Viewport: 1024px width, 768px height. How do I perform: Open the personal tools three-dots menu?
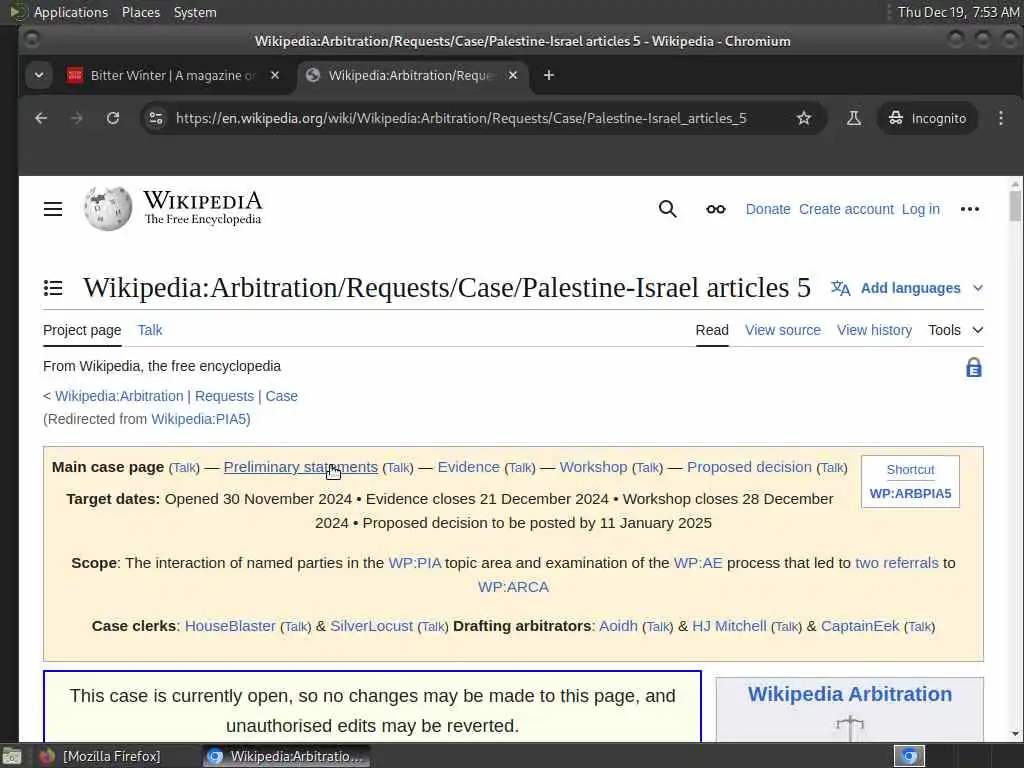[x=970, y=209]
